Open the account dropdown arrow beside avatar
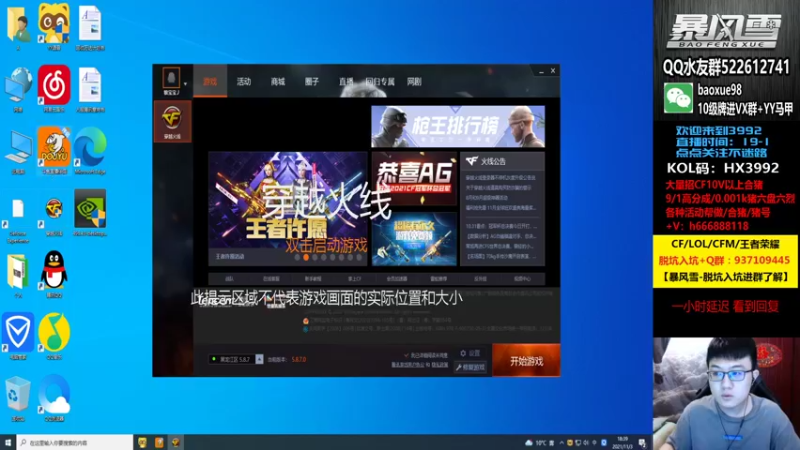 pyautogui.click(x=185, y=83)
